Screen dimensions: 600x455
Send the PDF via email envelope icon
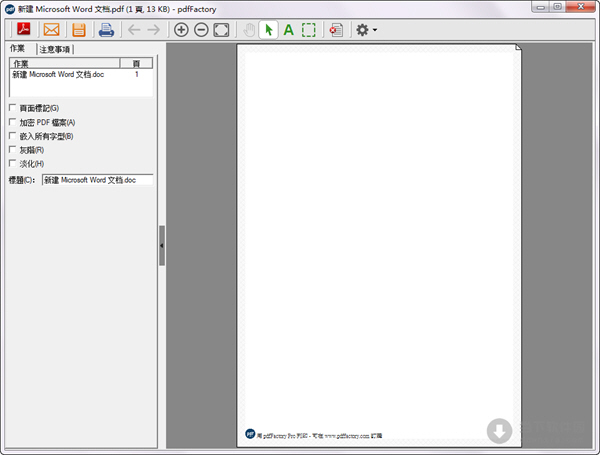pyautogui.click(x=51, y=30)
